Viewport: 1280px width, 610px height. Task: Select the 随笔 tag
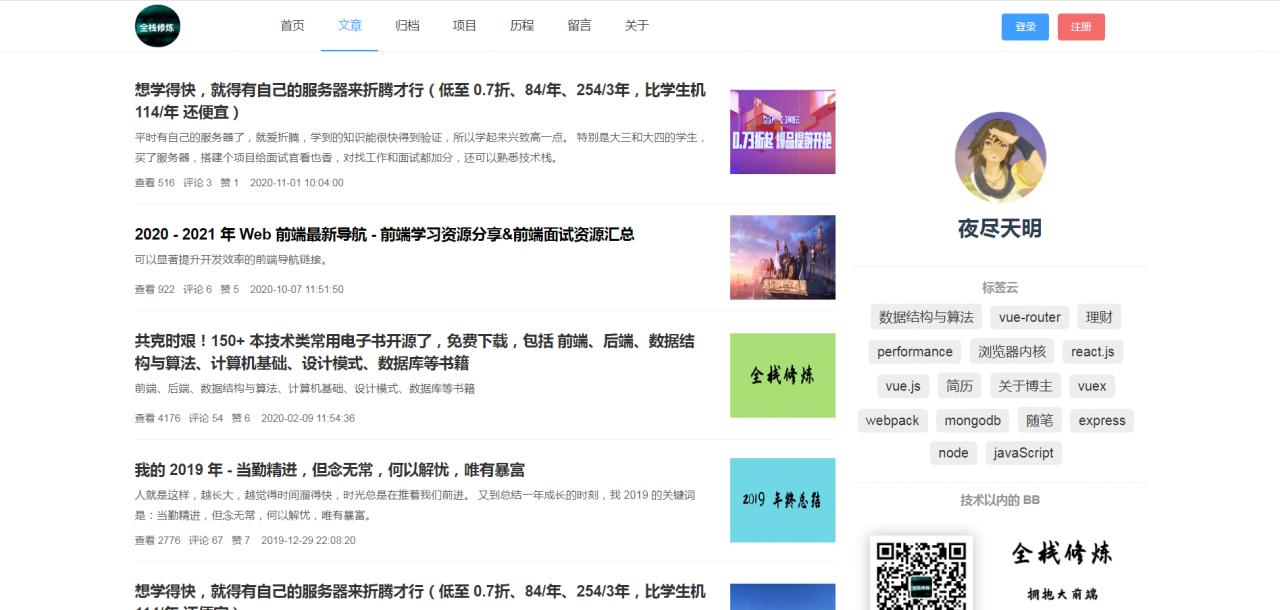[x=1040, y=421]
